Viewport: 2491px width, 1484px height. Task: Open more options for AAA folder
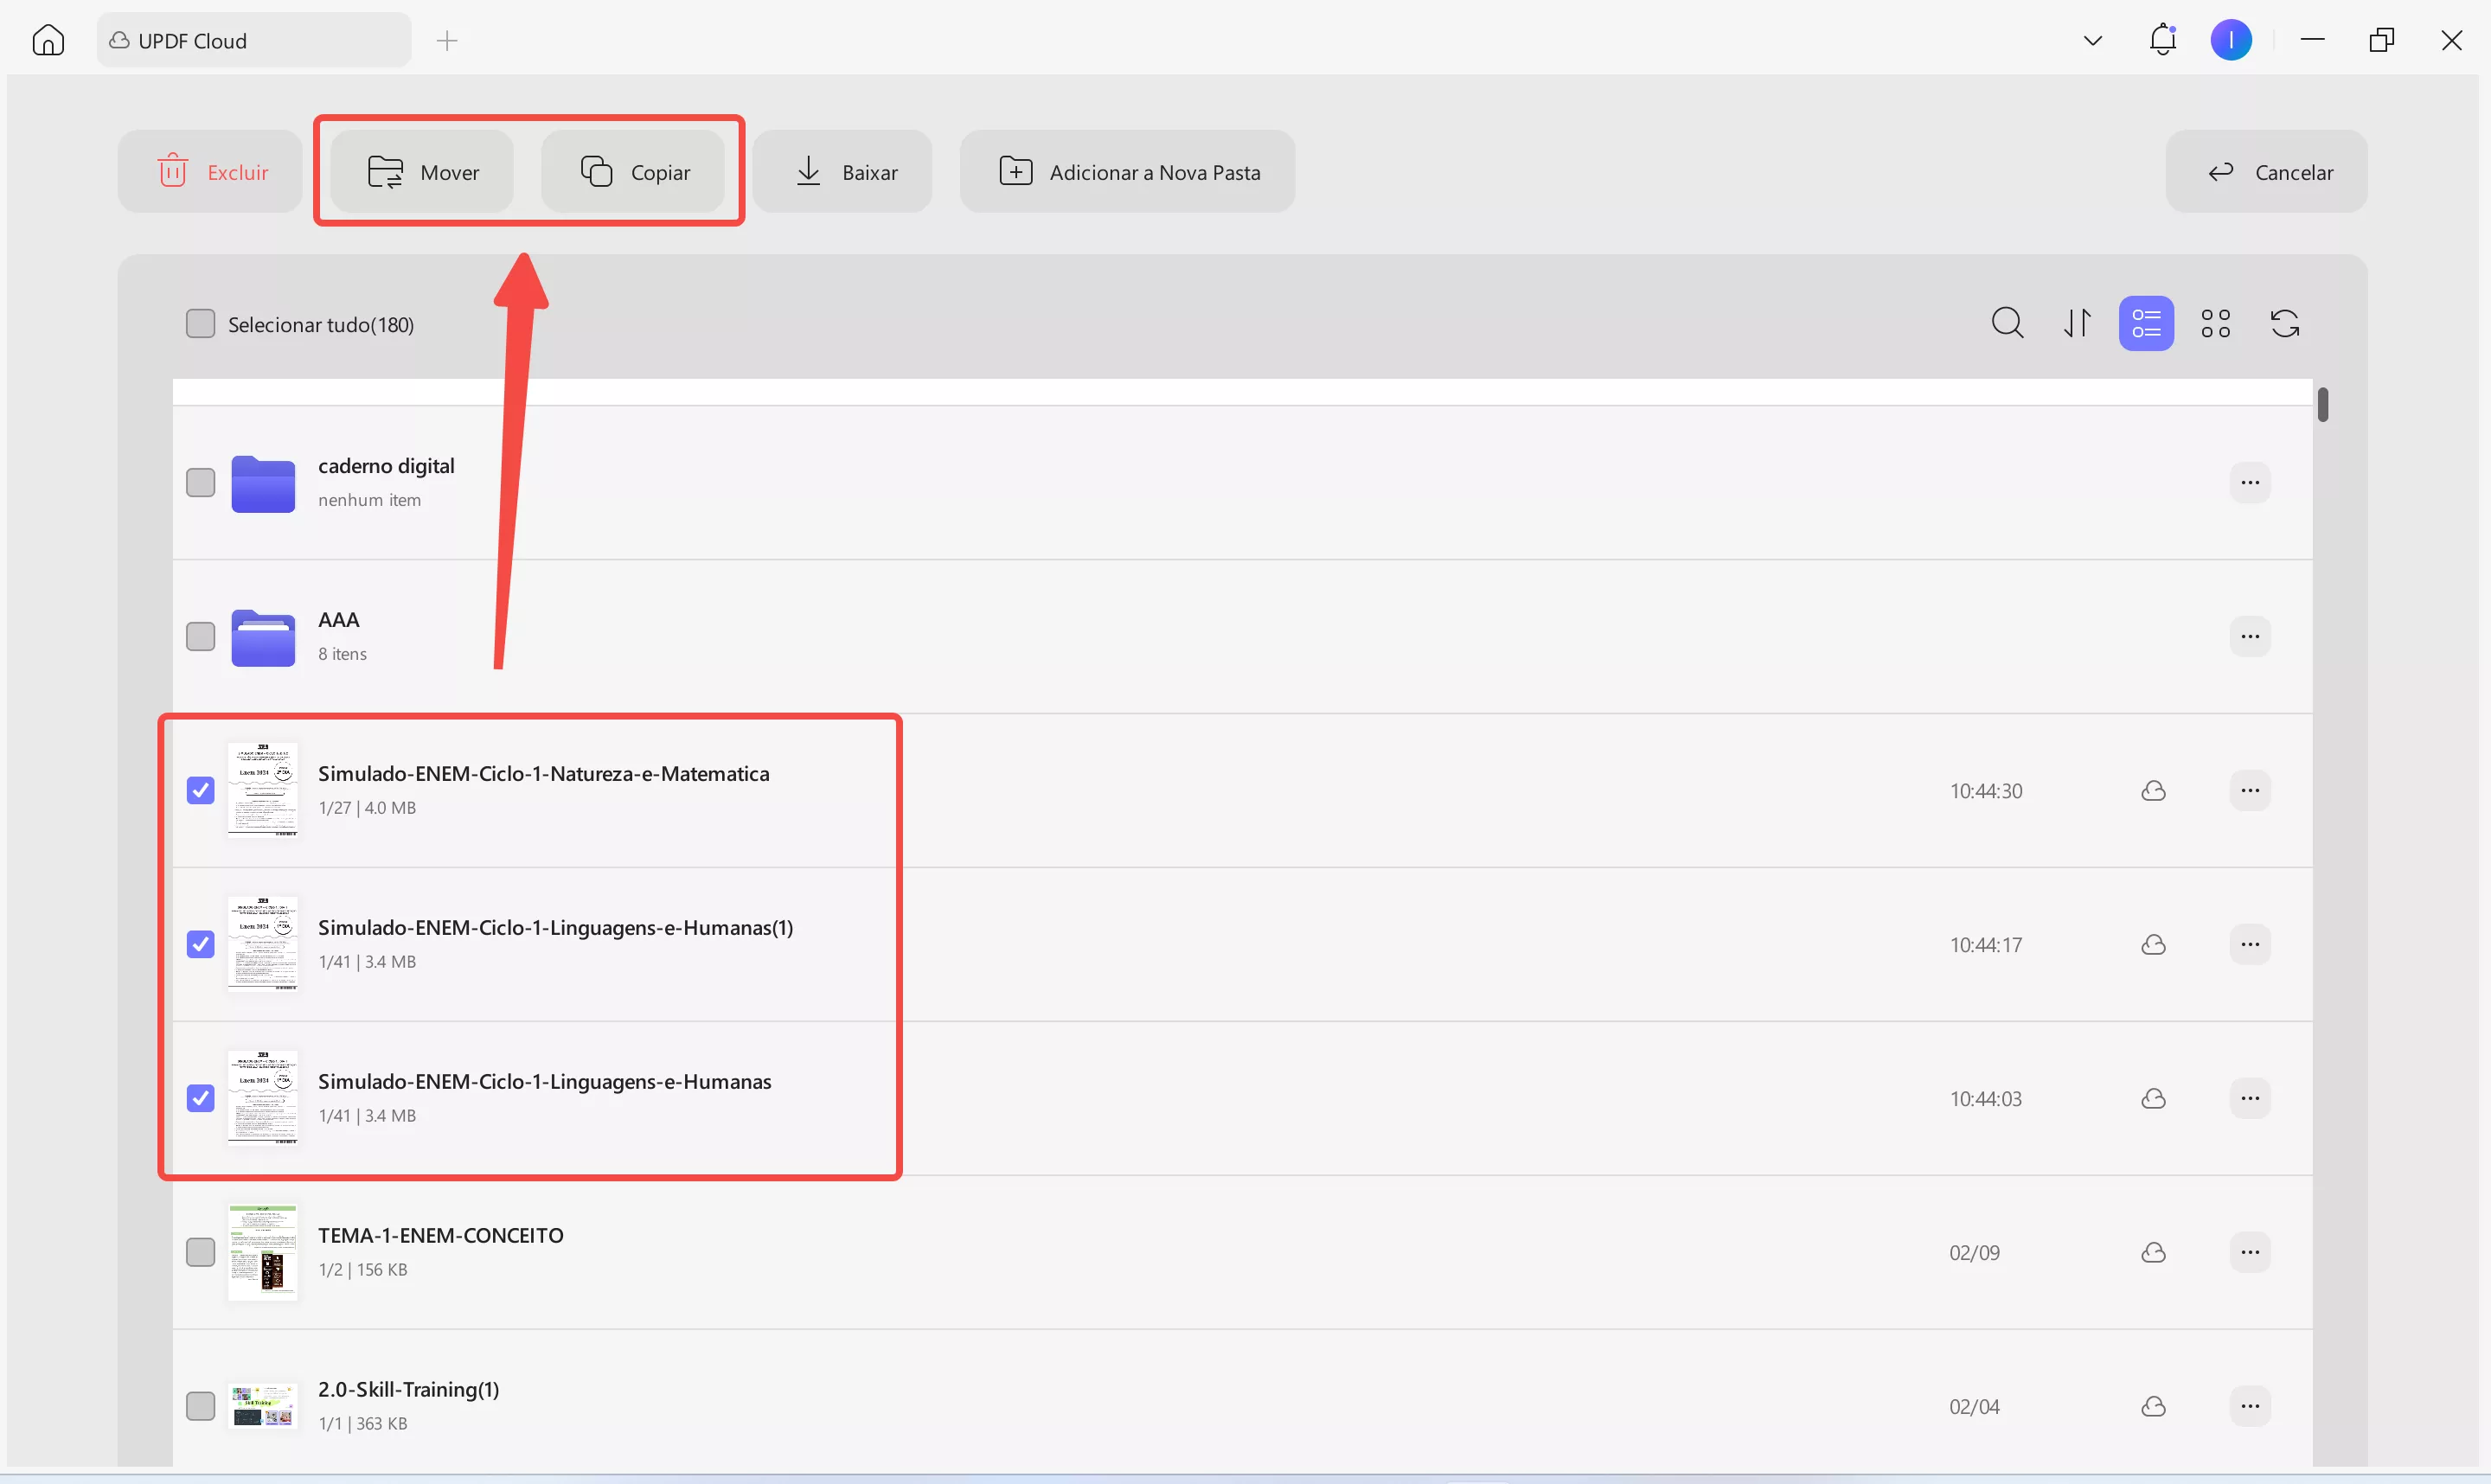click(x=2249, y=636)
